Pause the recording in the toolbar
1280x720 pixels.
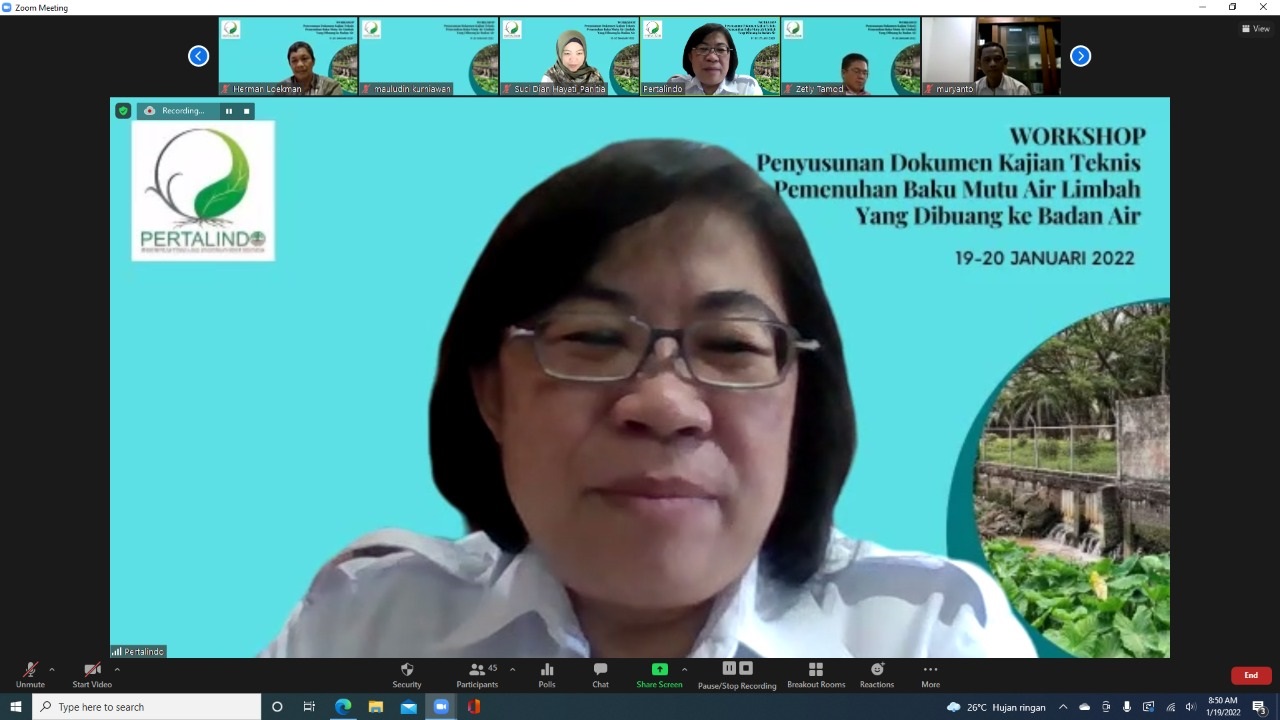pyautogui.click(x=729, y=669)
